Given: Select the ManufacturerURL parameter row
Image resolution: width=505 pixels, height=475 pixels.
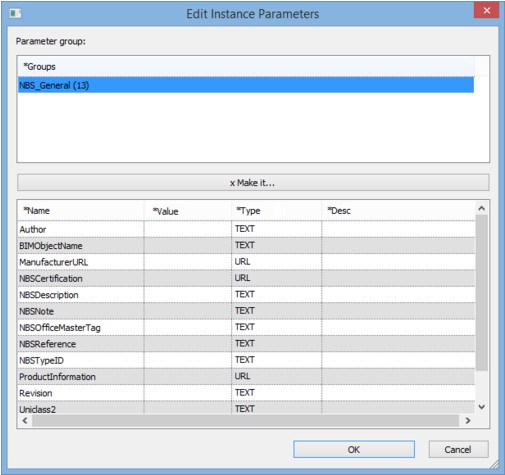Looking at the screenshot, I should [x=246, y=262].
